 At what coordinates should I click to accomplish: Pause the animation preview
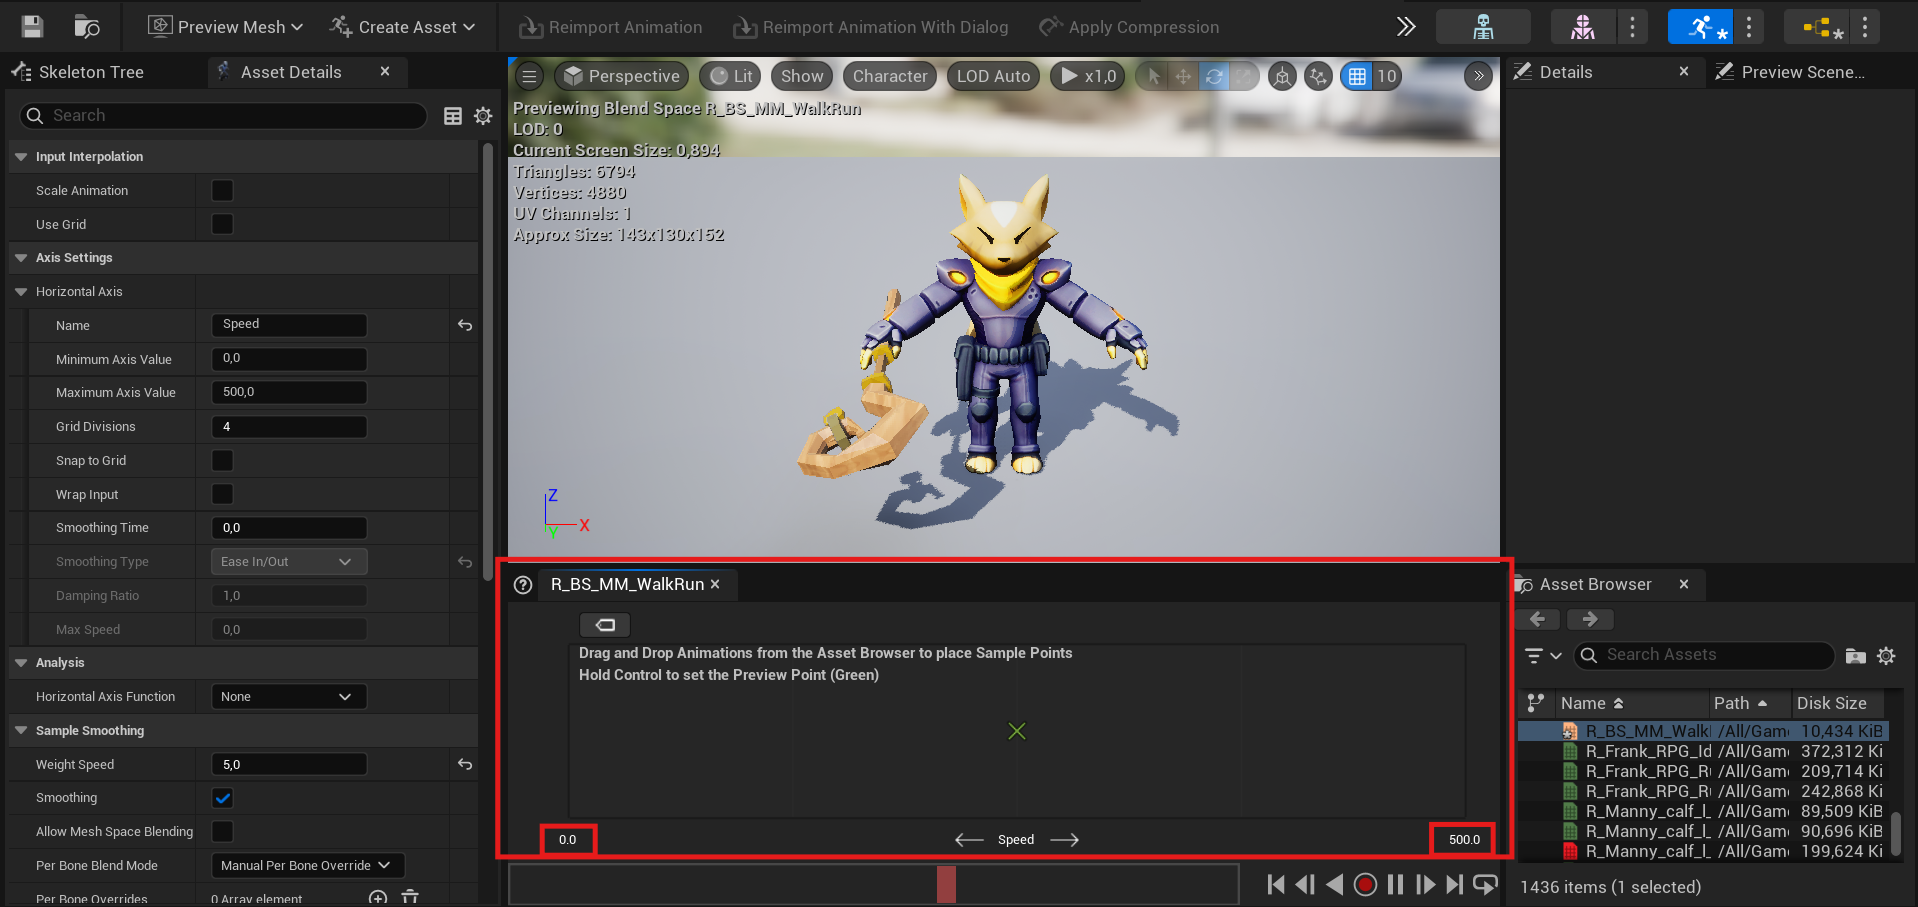pos(1395,885)
